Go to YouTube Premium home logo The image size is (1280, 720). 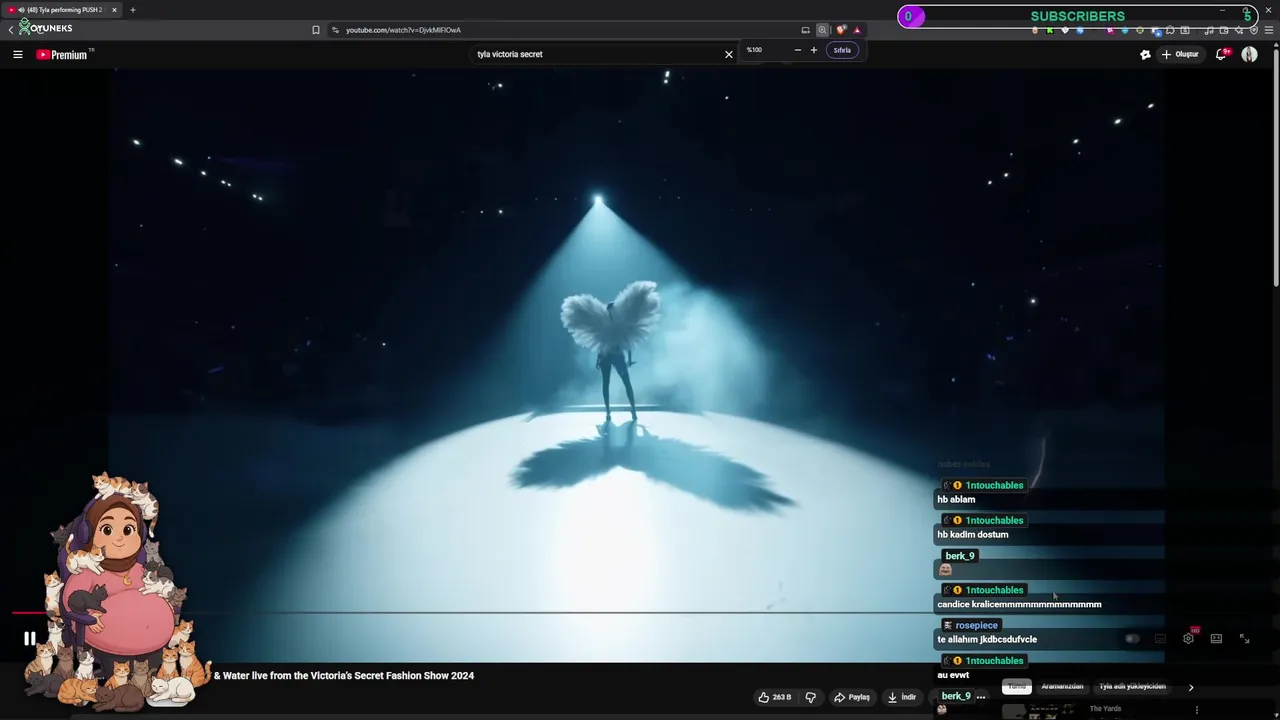click(64, 55)
